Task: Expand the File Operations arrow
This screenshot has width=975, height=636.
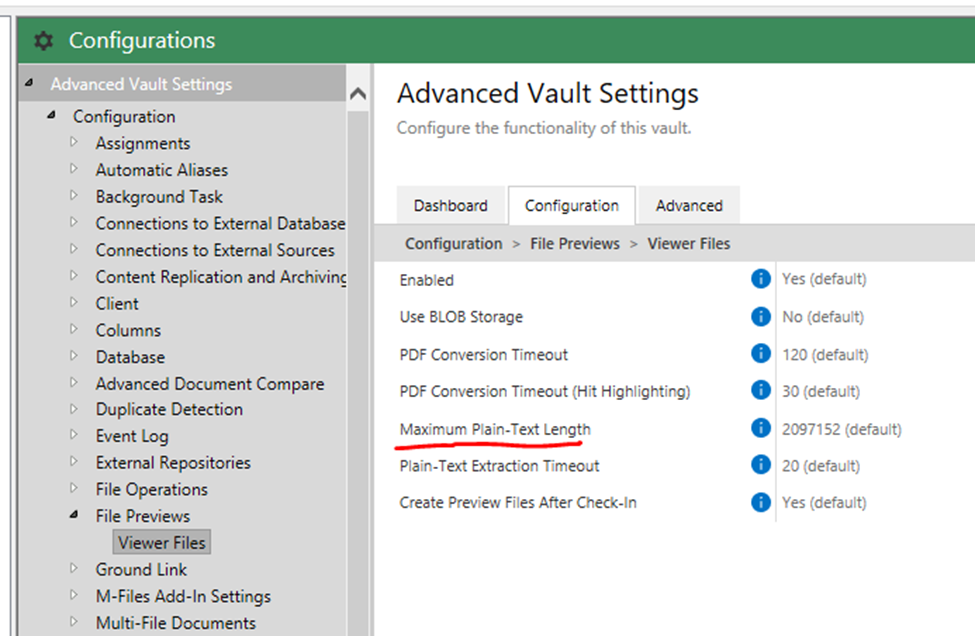Action: coord(74,489)
